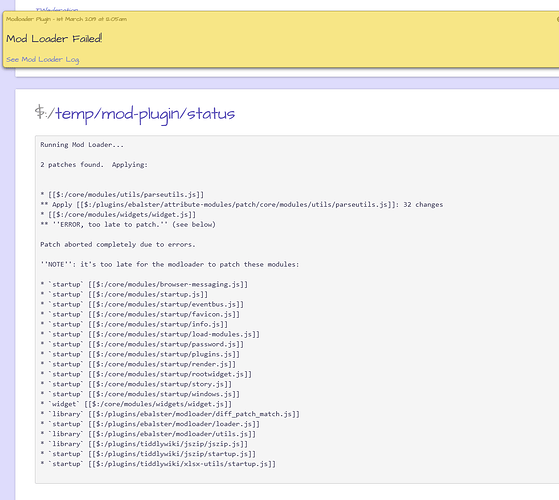
Task: Click the Patch aborted completely message
Action: coord(118,244)
